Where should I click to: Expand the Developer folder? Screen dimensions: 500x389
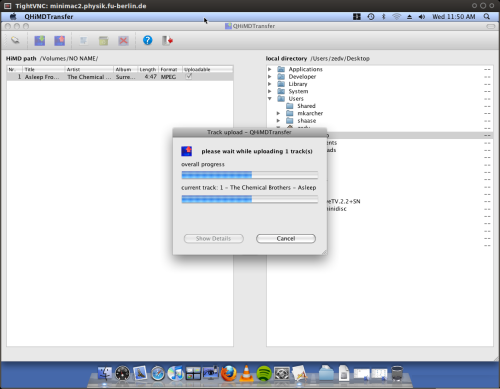pyautogui.click(x=270, y=76)
